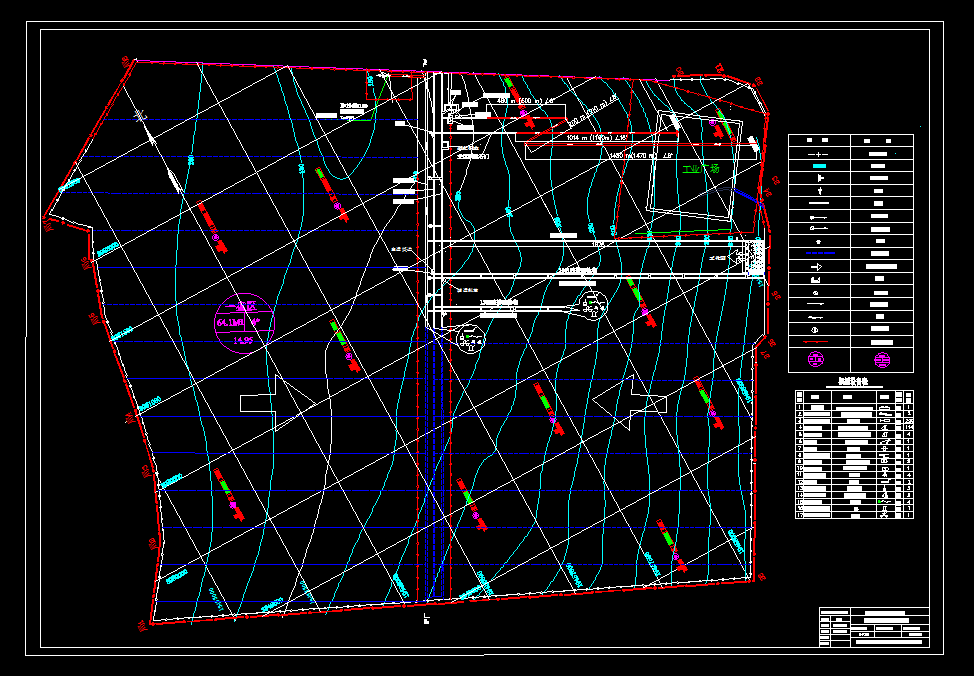The width and height of the screenshot is (974, 676).
Task: Click the lower circled shaft-station detail symbol
Action: pos(471,339)
